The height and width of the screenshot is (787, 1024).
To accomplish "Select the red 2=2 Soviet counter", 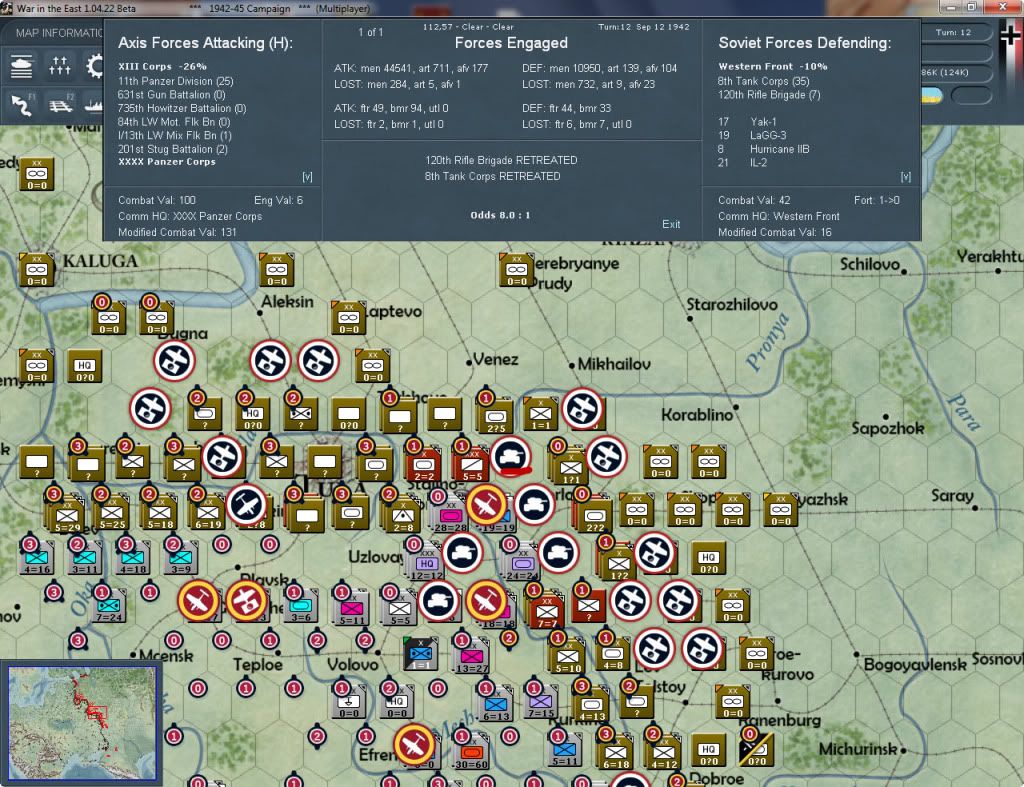I will 424,464.
